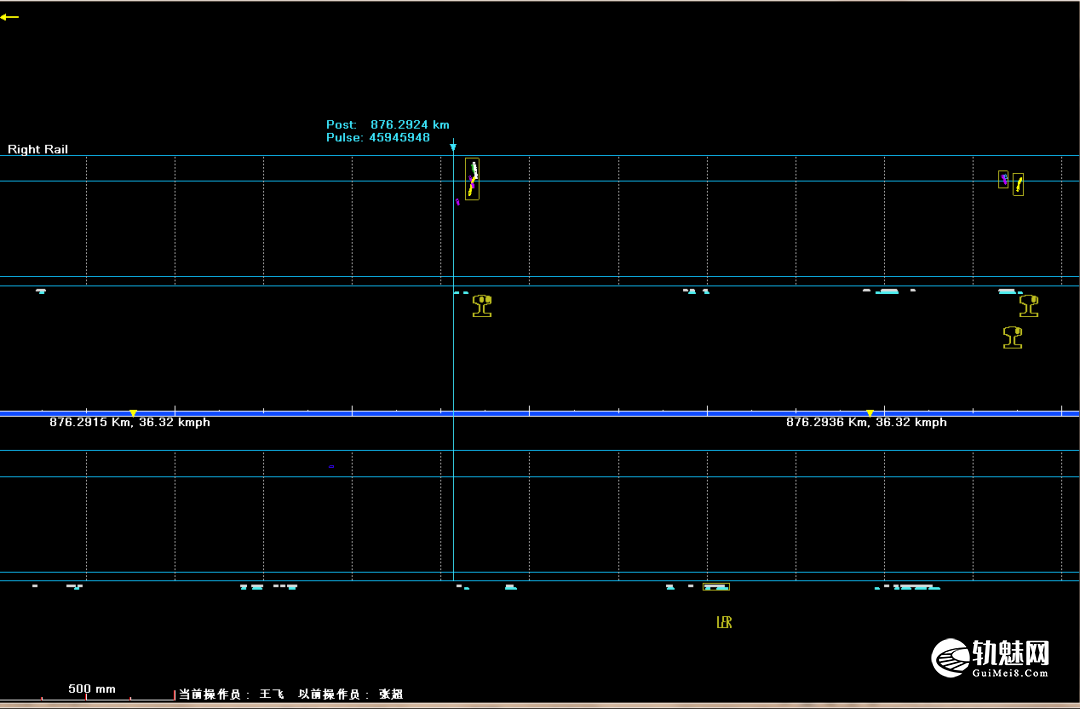This screenshot has width=1080, height=709.
Task: Click the unboxed purple echo left of cursor line
Action: click(457, 202)
